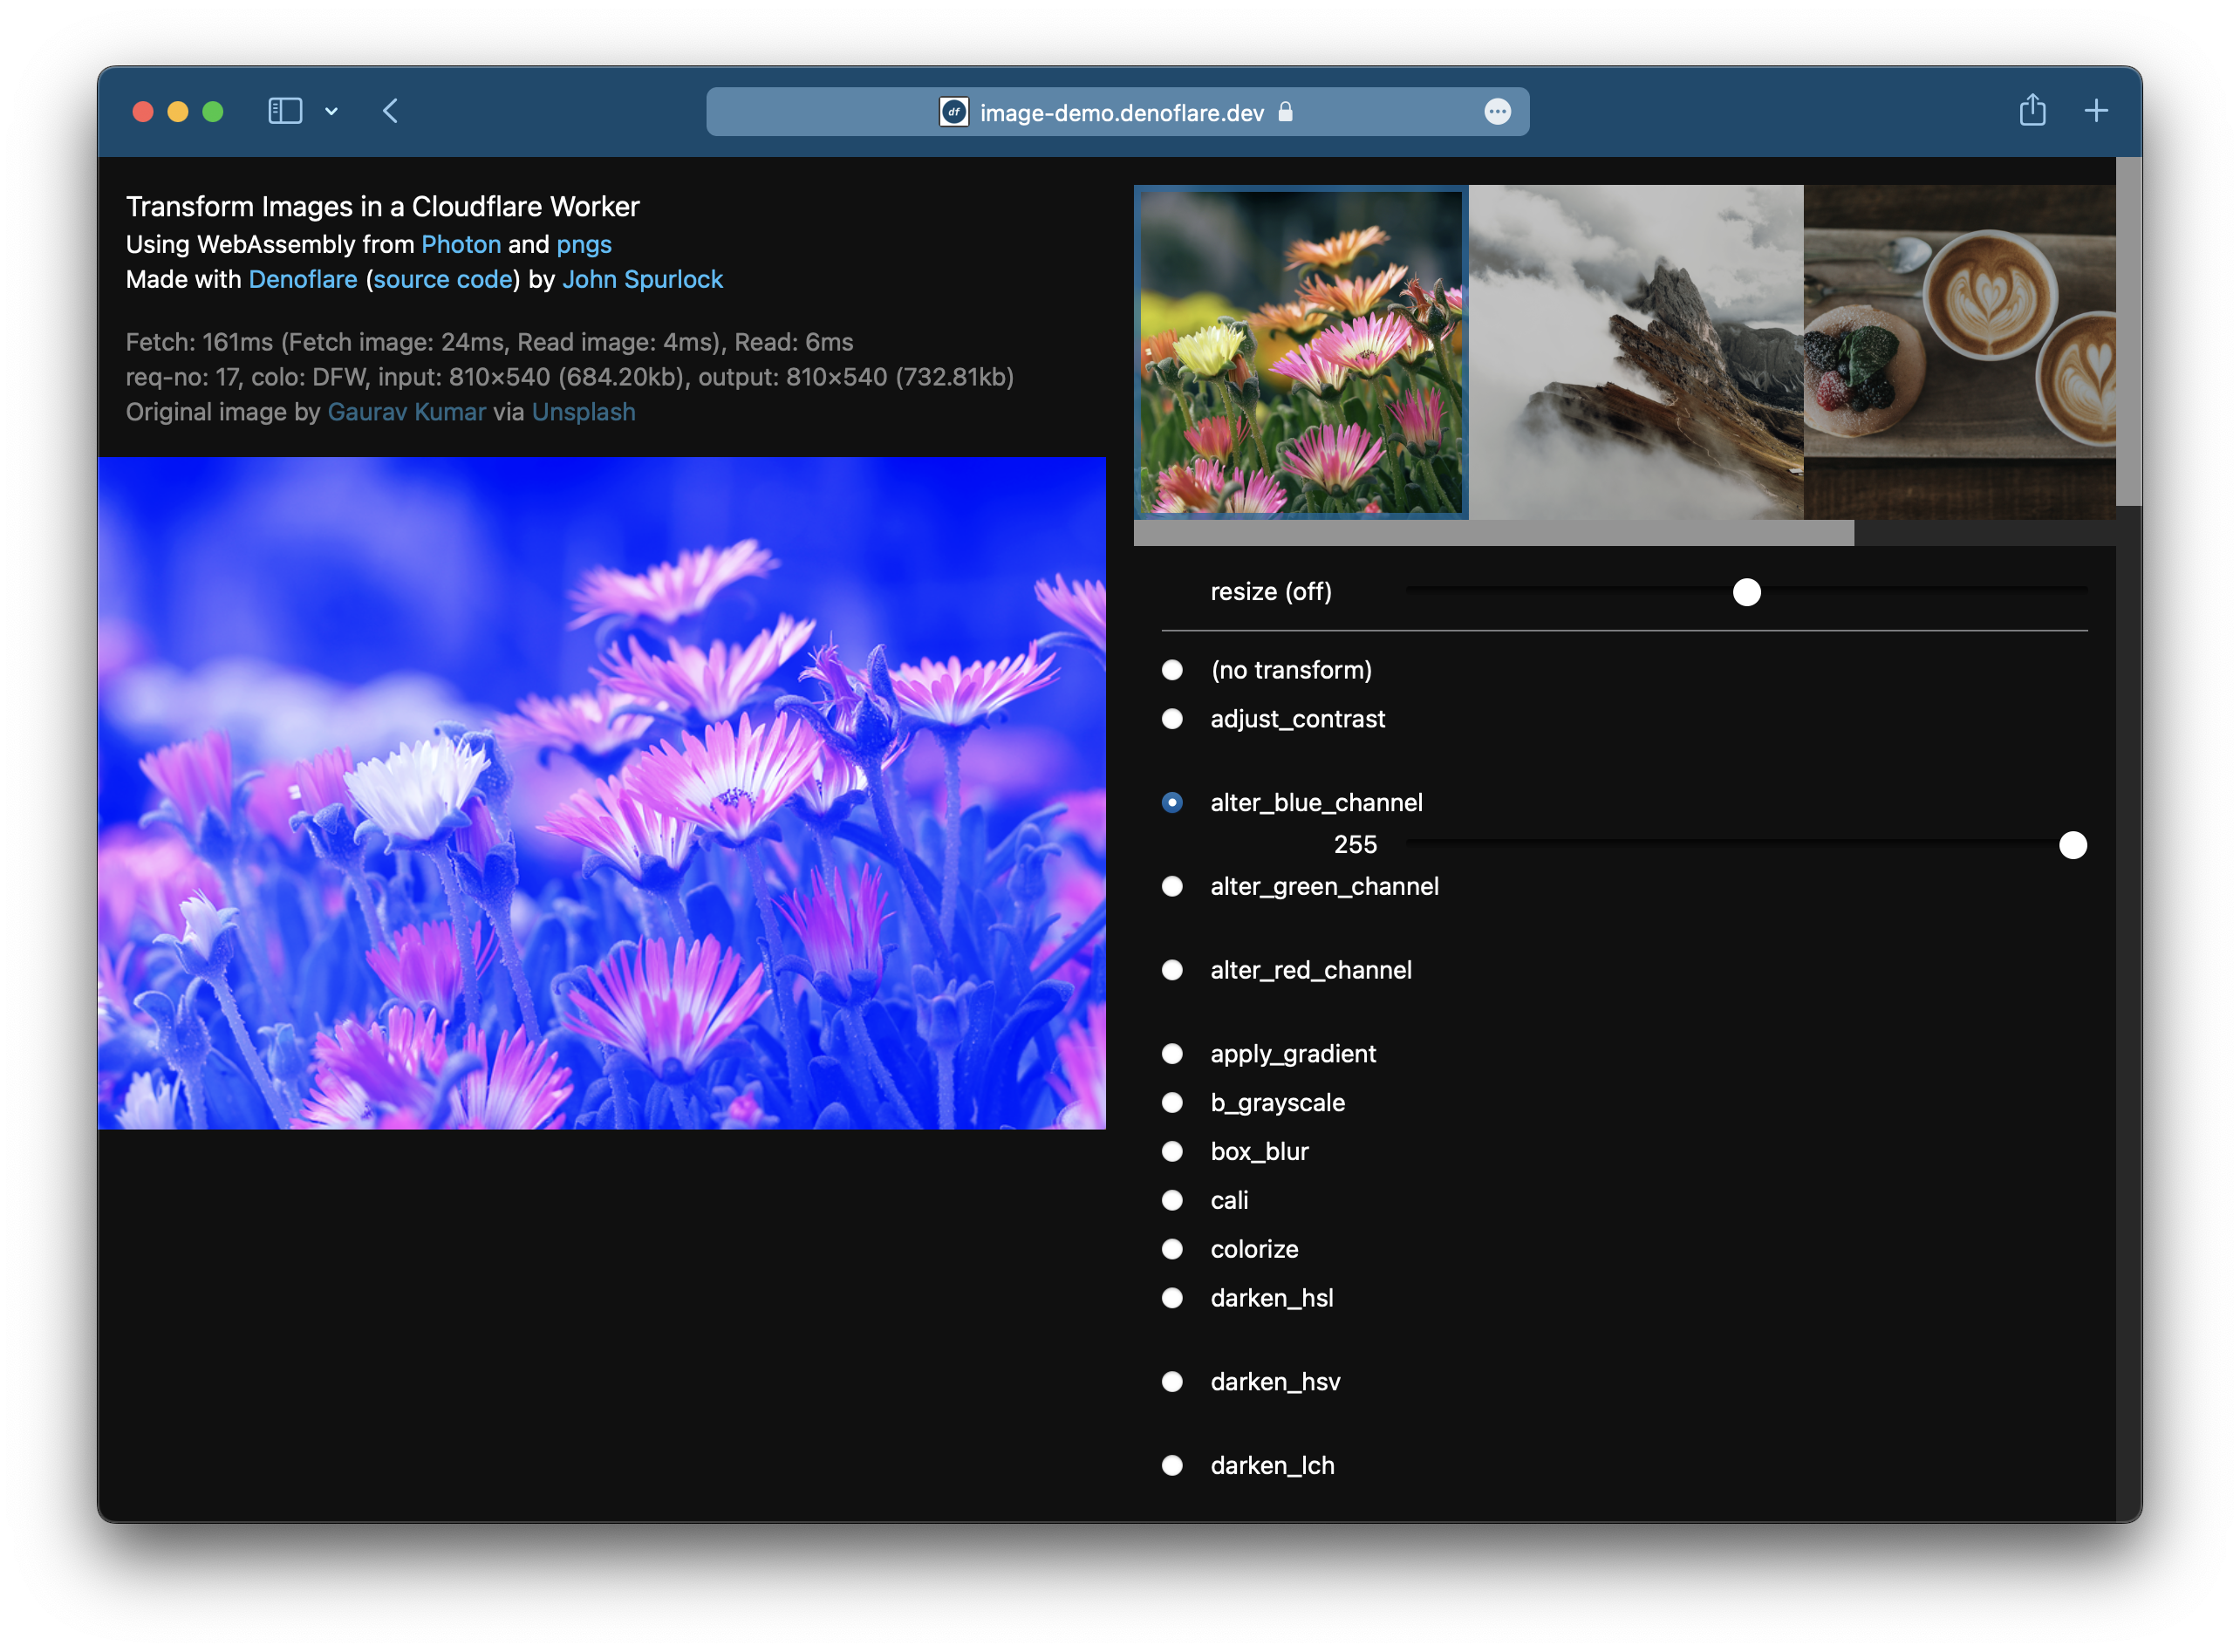Enable the b_grayscale transform
The image size is (2240, 1652).
(1172, 1103)
